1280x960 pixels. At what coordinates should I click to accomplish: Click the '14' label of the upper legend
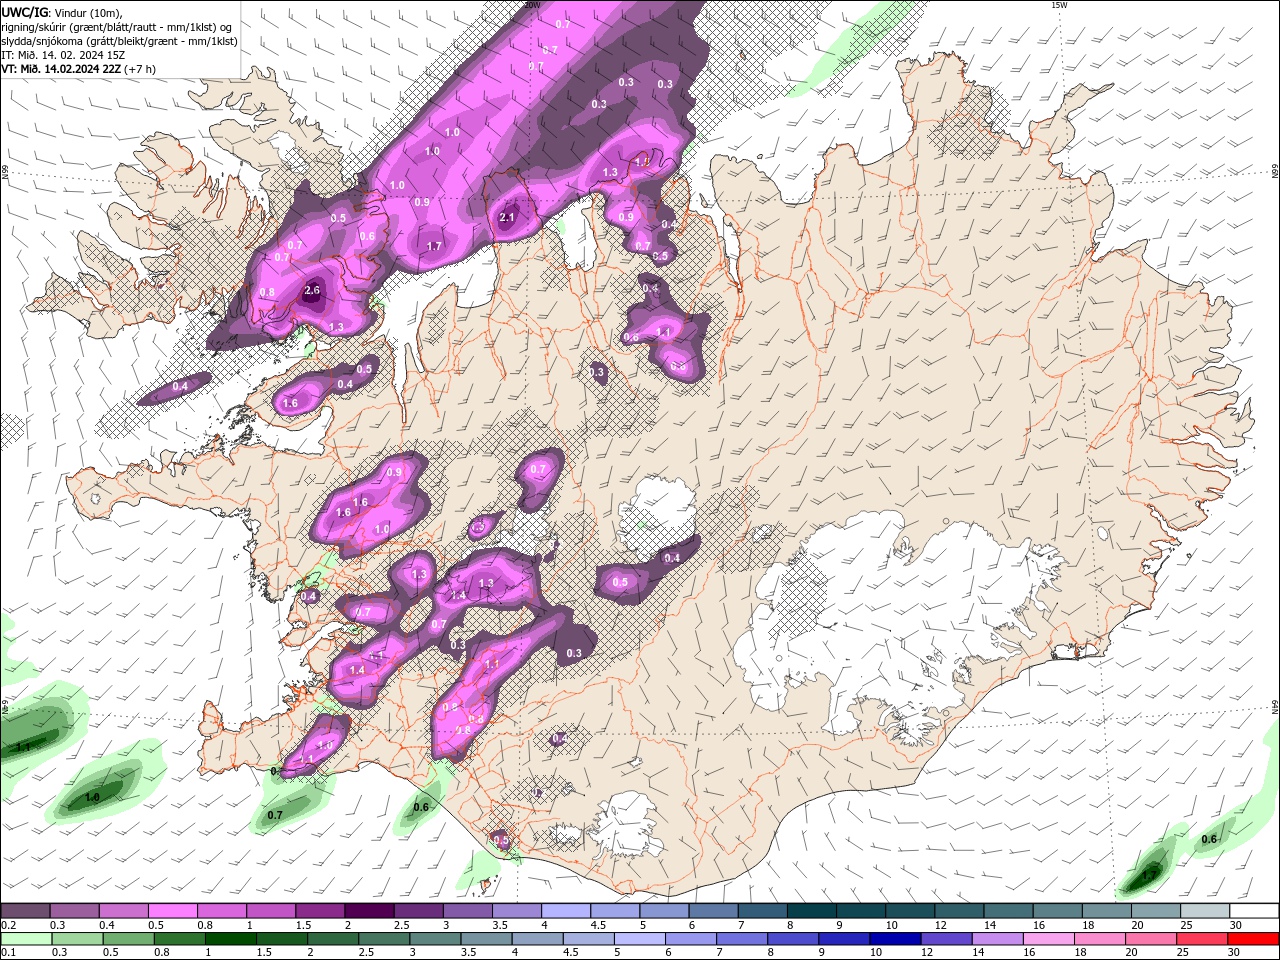click(x=990, y=926)
